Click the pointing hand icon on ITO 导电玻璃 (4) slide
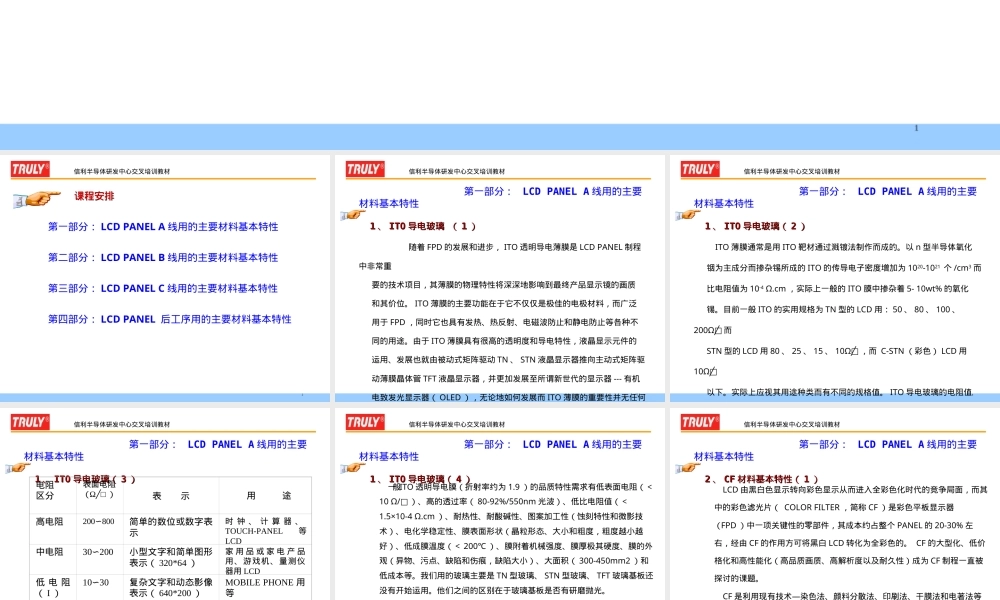Image resolution: width=1000 pixels, height=600 pixels. pyautogui.click(x=353, y=468)
